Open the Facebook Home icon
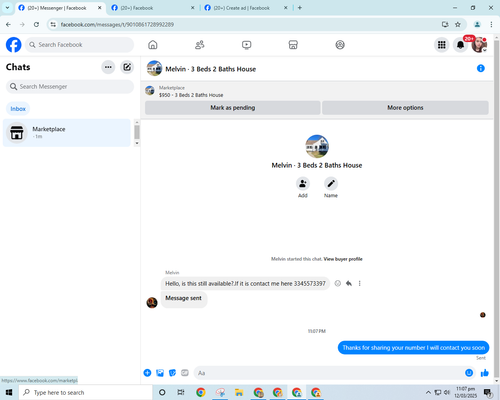 153,45
